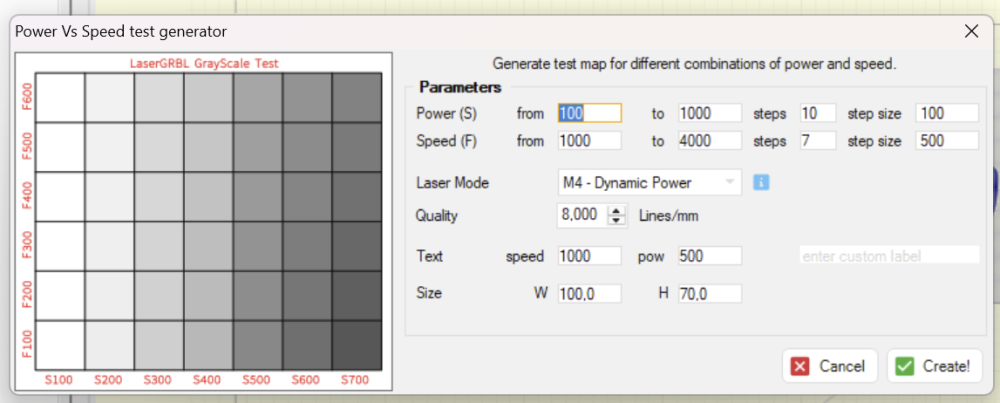Viewport: 1000px width, 403px height.
Task: Select the Speed steps field showing 7
Action: [818, 141]
